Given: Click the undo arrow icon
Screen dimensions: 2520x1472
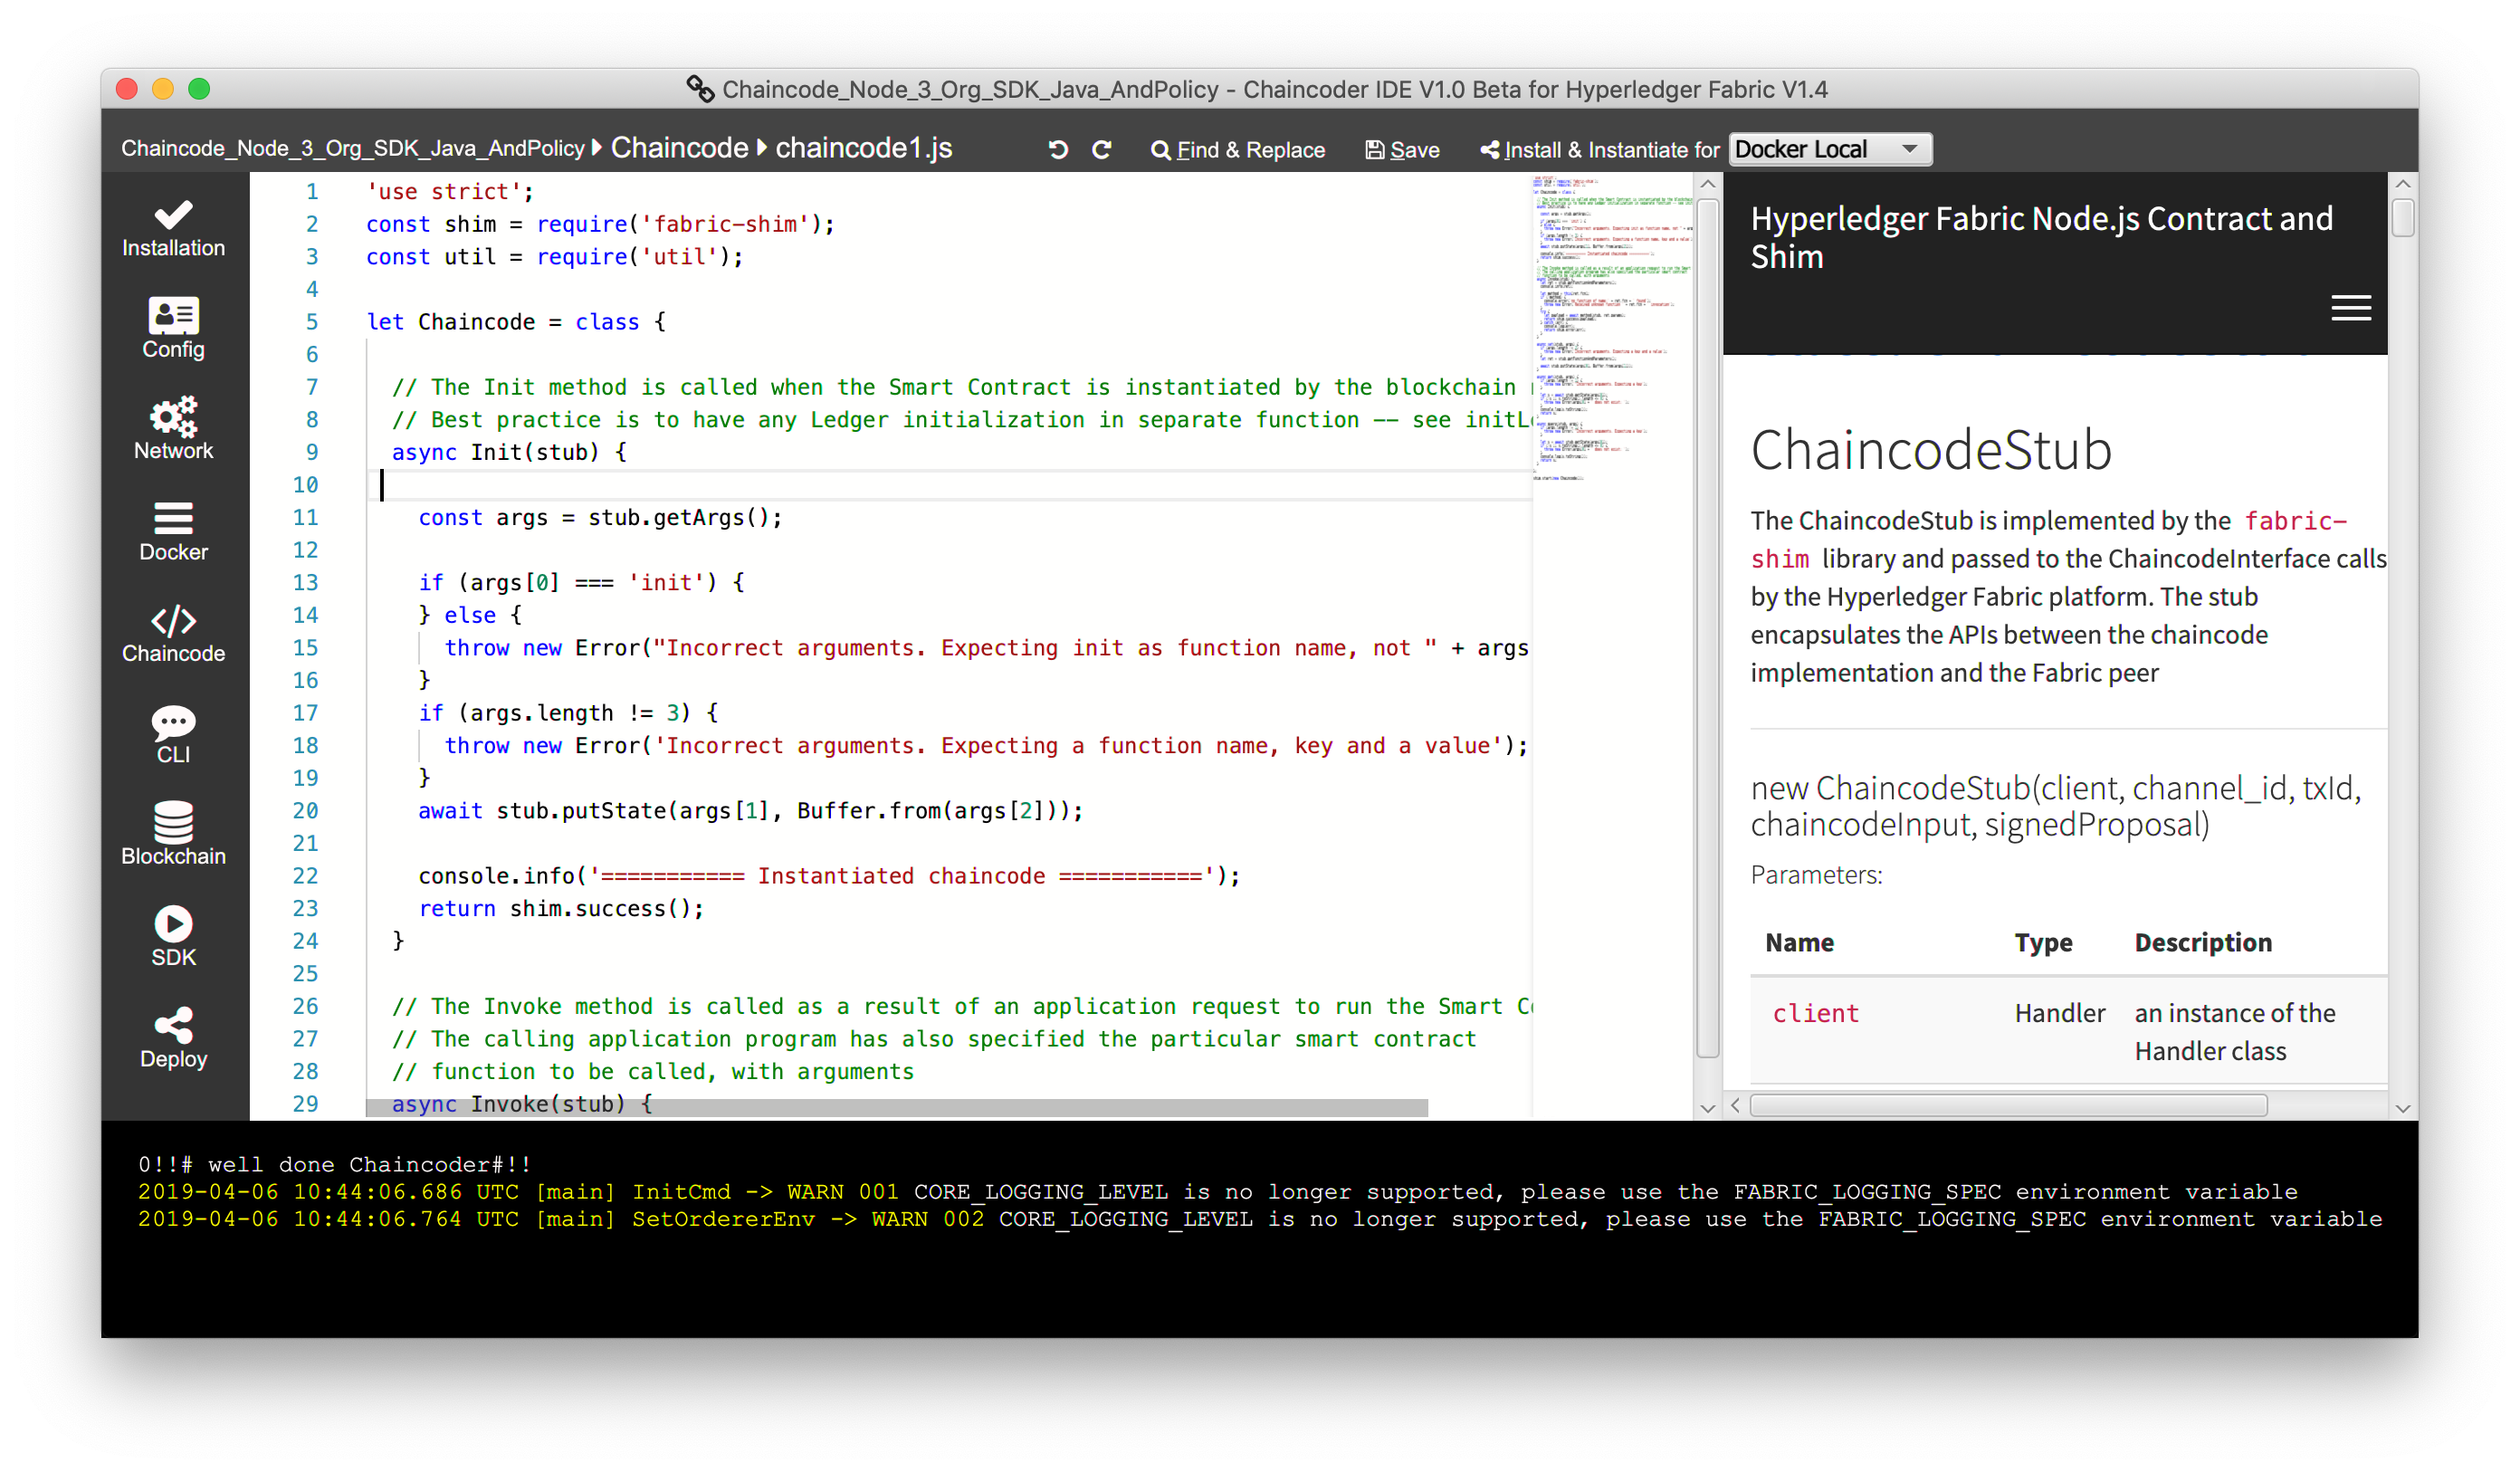Looking at the screenshot, I should tap(1058, 150).
